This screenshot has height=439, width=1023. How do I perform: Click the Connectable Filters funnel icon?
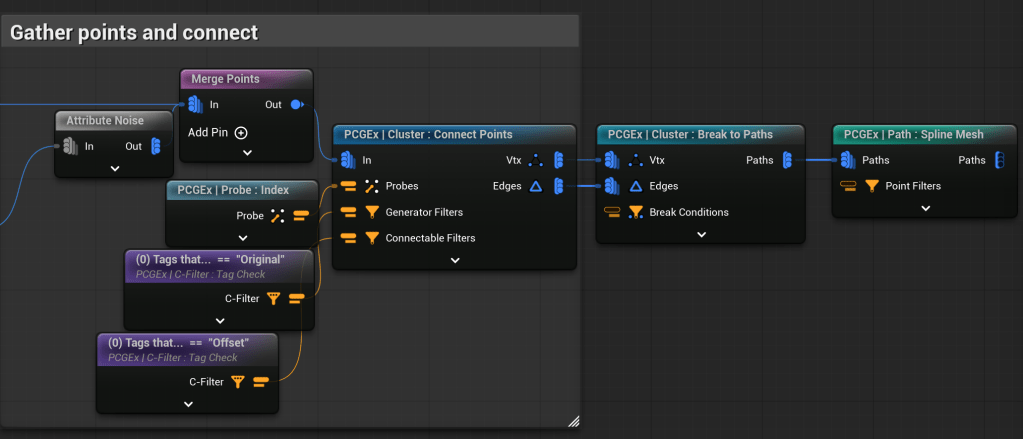click(372, 238)
